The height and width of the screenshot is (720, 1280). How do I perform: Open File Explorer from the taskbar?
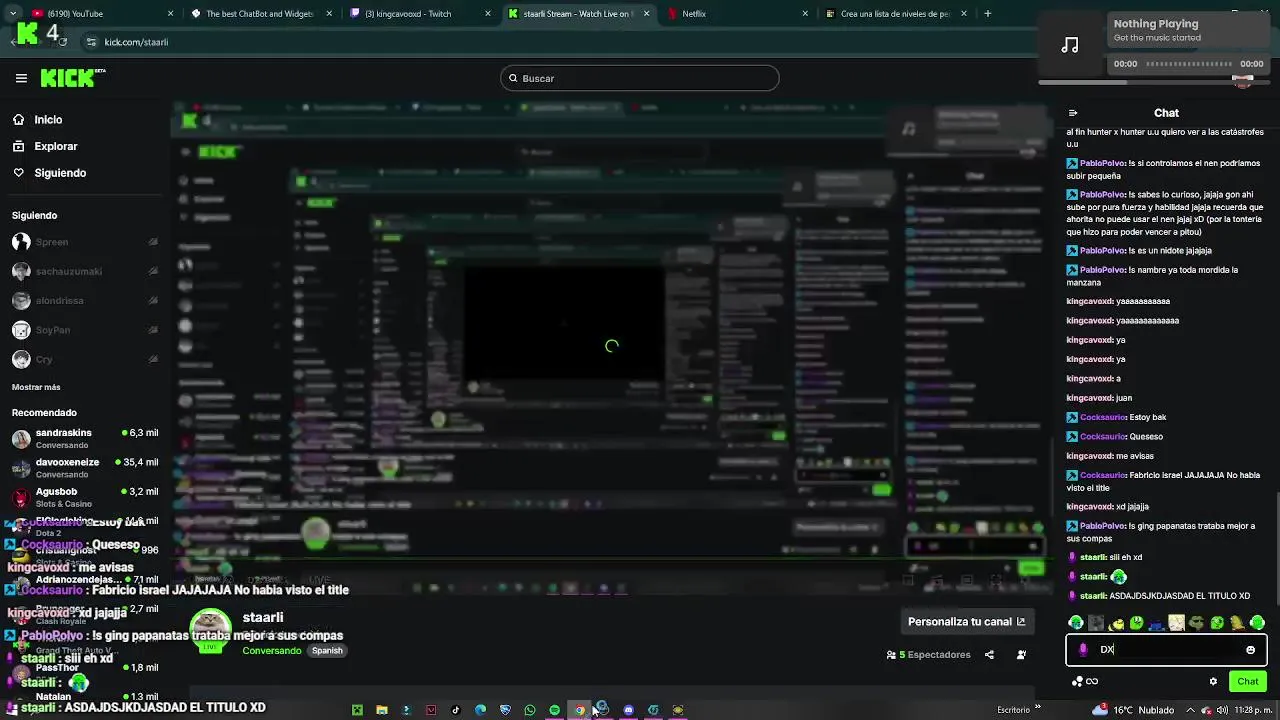coord(381,710)
